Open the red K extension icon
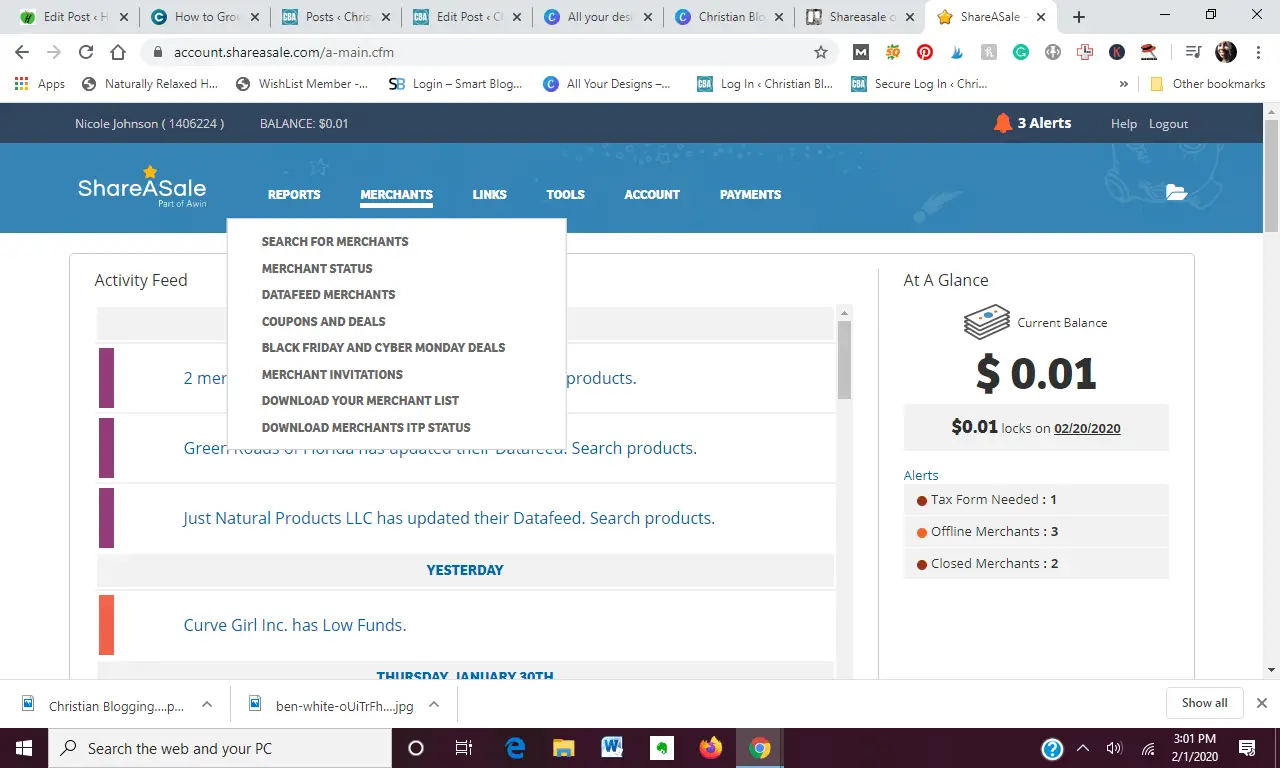The height and width of the screenshot is (768, 1280). (x=1117, y=52)
